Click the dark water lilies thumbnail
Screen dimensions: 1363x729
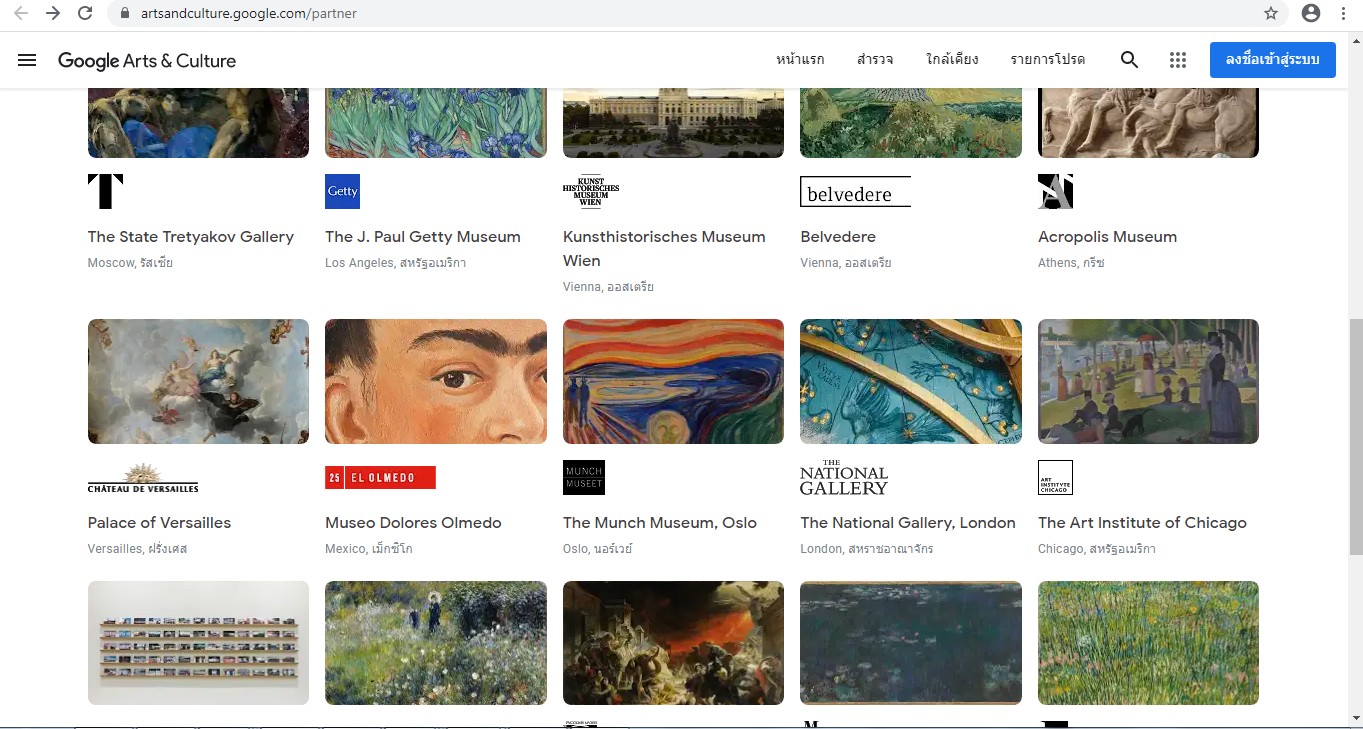(911, 643)
